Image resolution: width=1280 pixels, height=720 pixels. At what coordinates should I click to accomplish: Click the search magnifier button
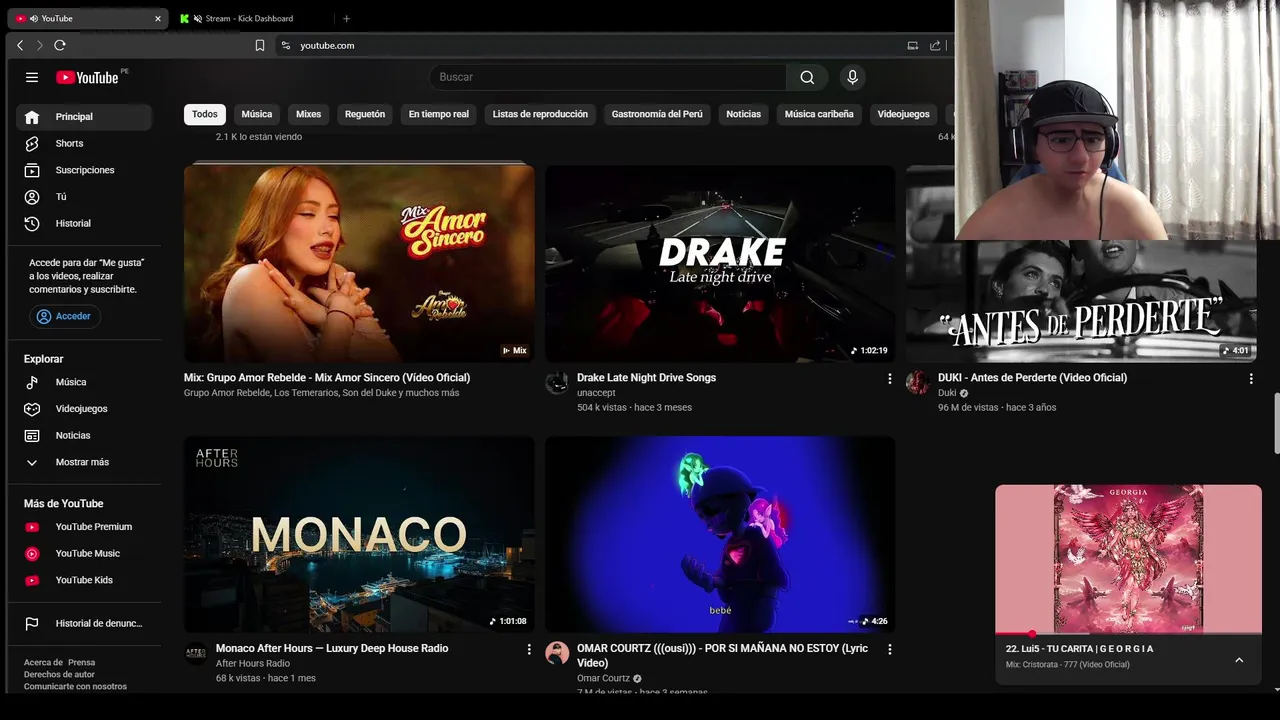pos(807,77)
